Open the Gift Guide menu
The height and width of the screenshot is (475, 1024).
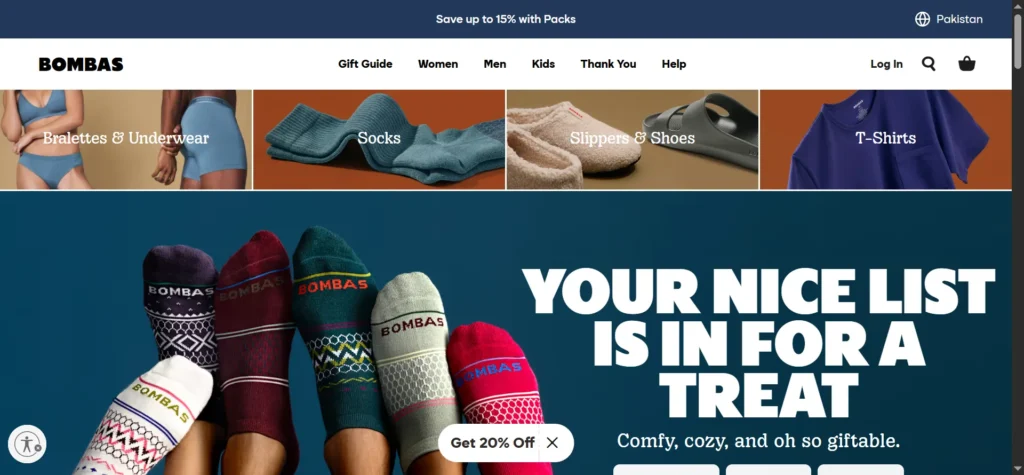(x=365, y=64)
